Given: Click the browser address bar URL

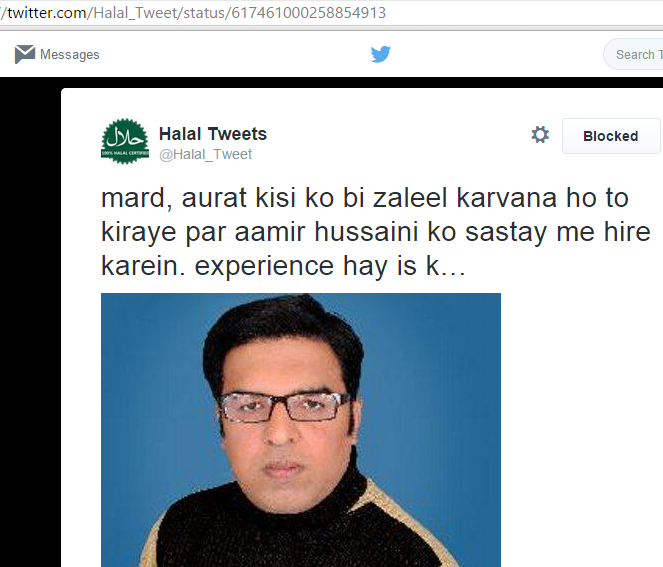Looking at the screenshot, I should pyautogui.click(x=193, y=13).
